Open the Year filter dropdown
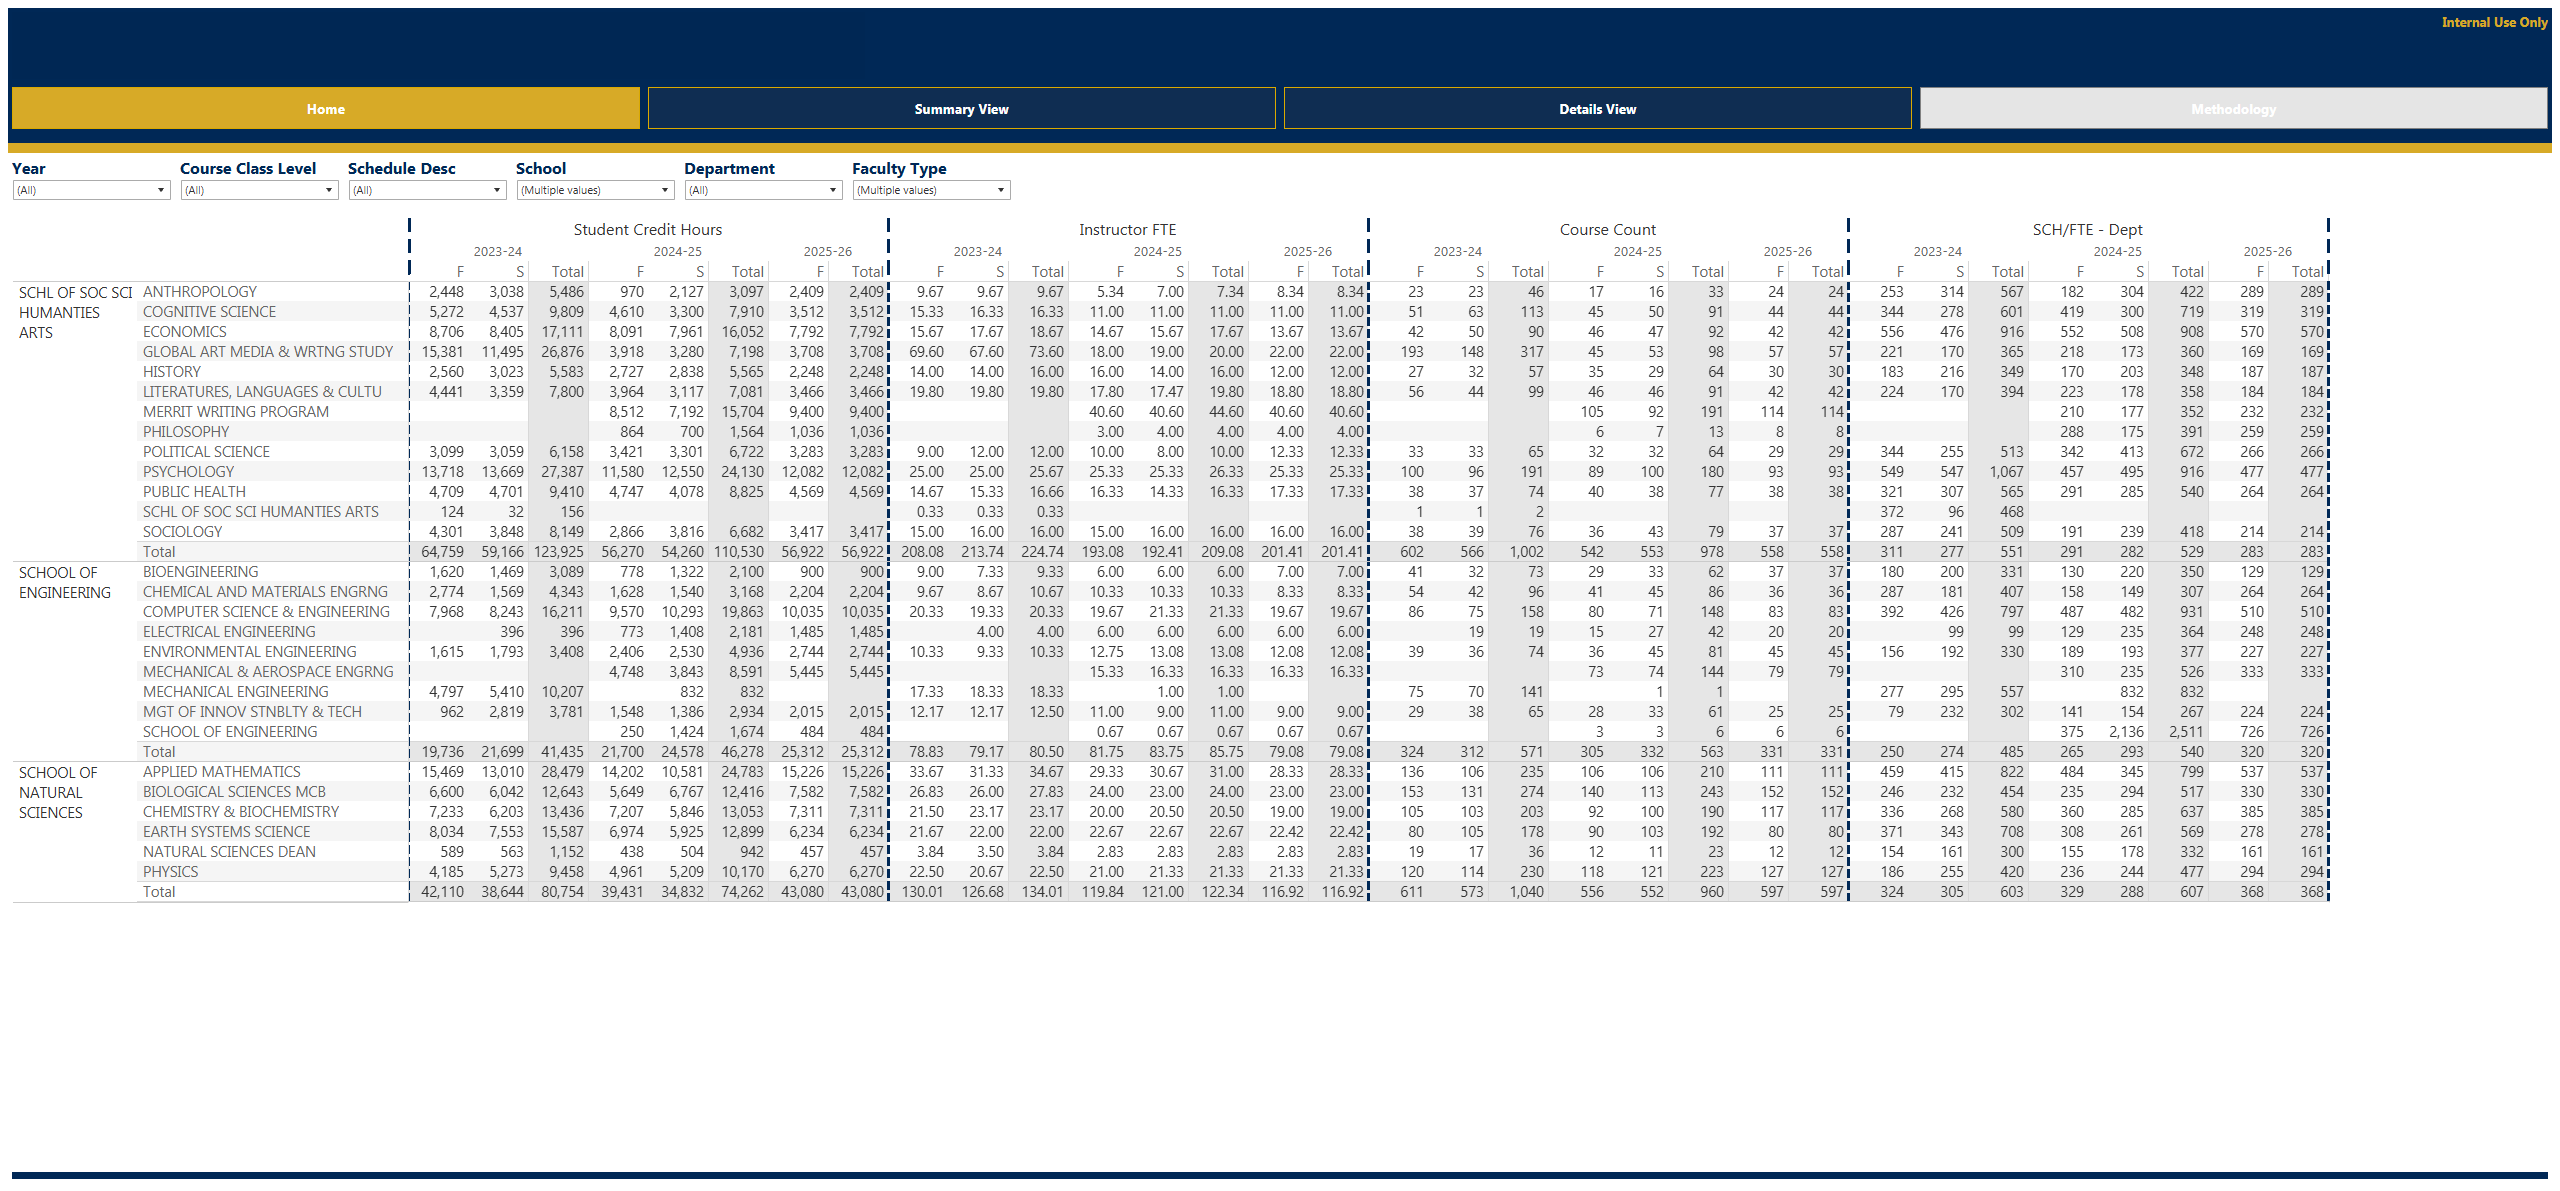Viewport: 2560px width, 1191px height. pos(91,190)
